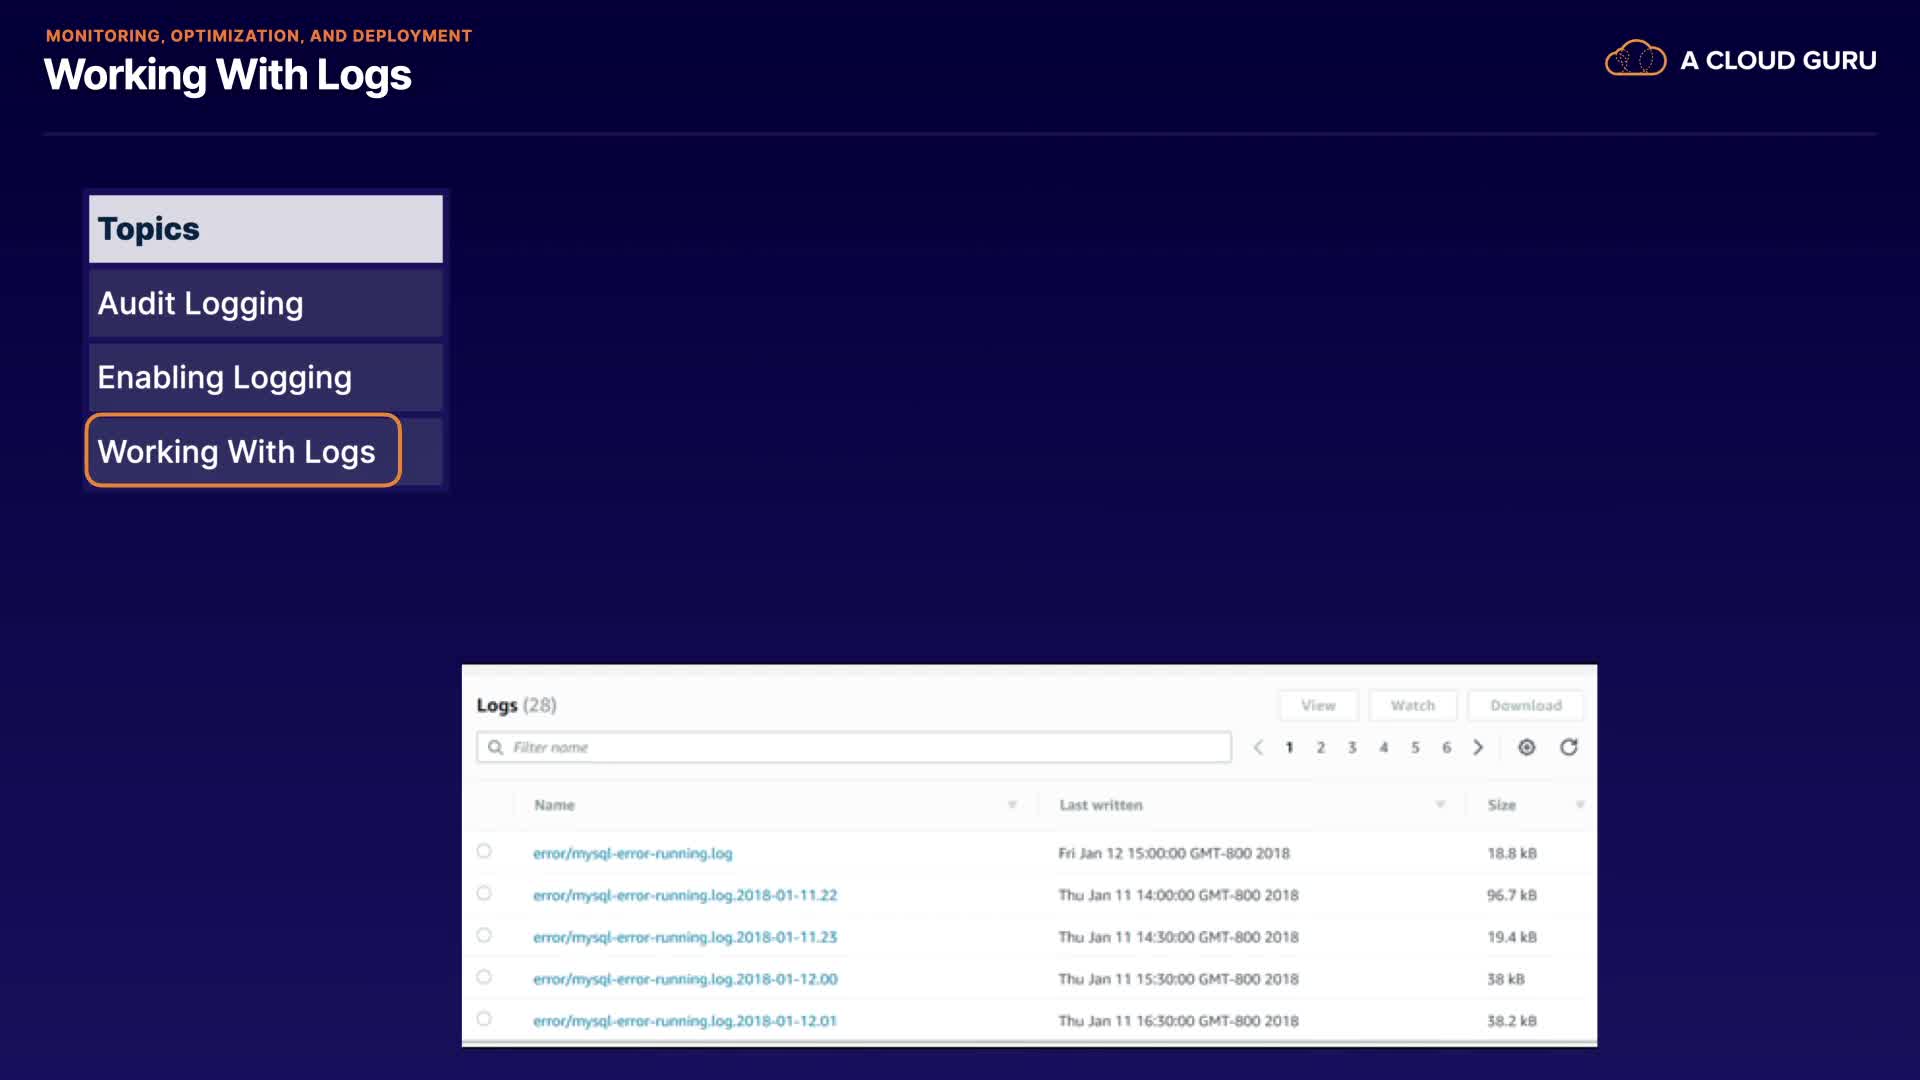Select radio for log 2018-01-12.01
Screen dimensions: 1920x1080
pyautogui.click(x=484, y=1019)
